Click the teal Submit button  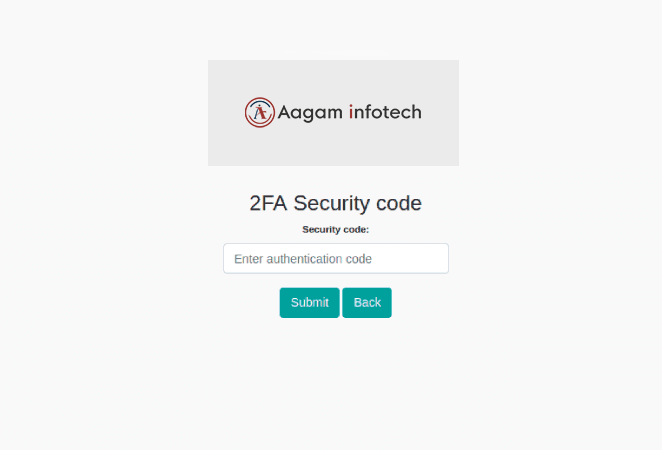[309, 303]
